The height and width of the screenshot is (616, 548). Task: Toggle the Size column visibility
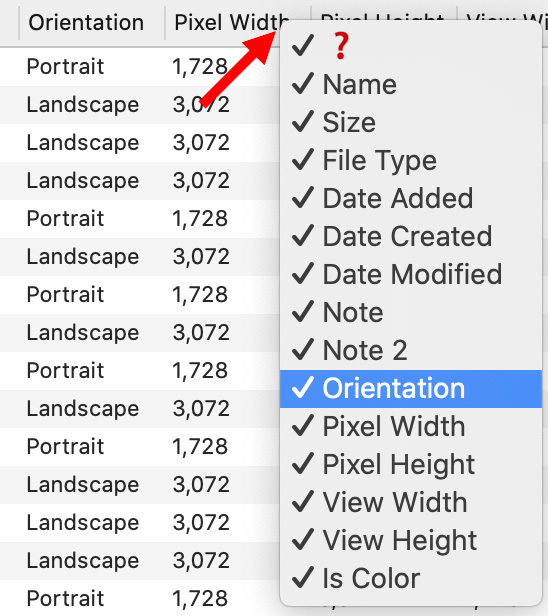point(411,122)
